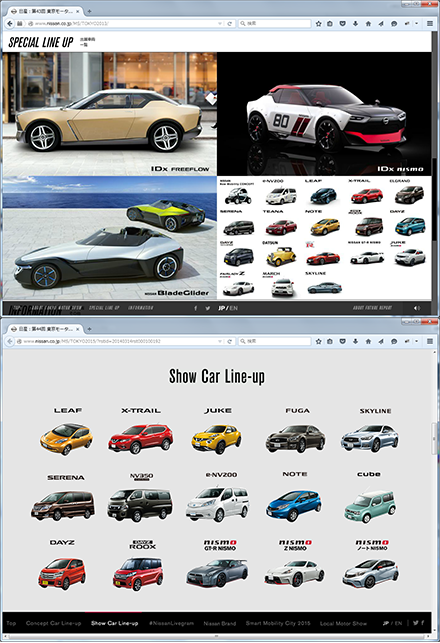The image size is (440, 643).
Task: Click horizontal scrollbar of bottom window
Action: pos(217,637)
